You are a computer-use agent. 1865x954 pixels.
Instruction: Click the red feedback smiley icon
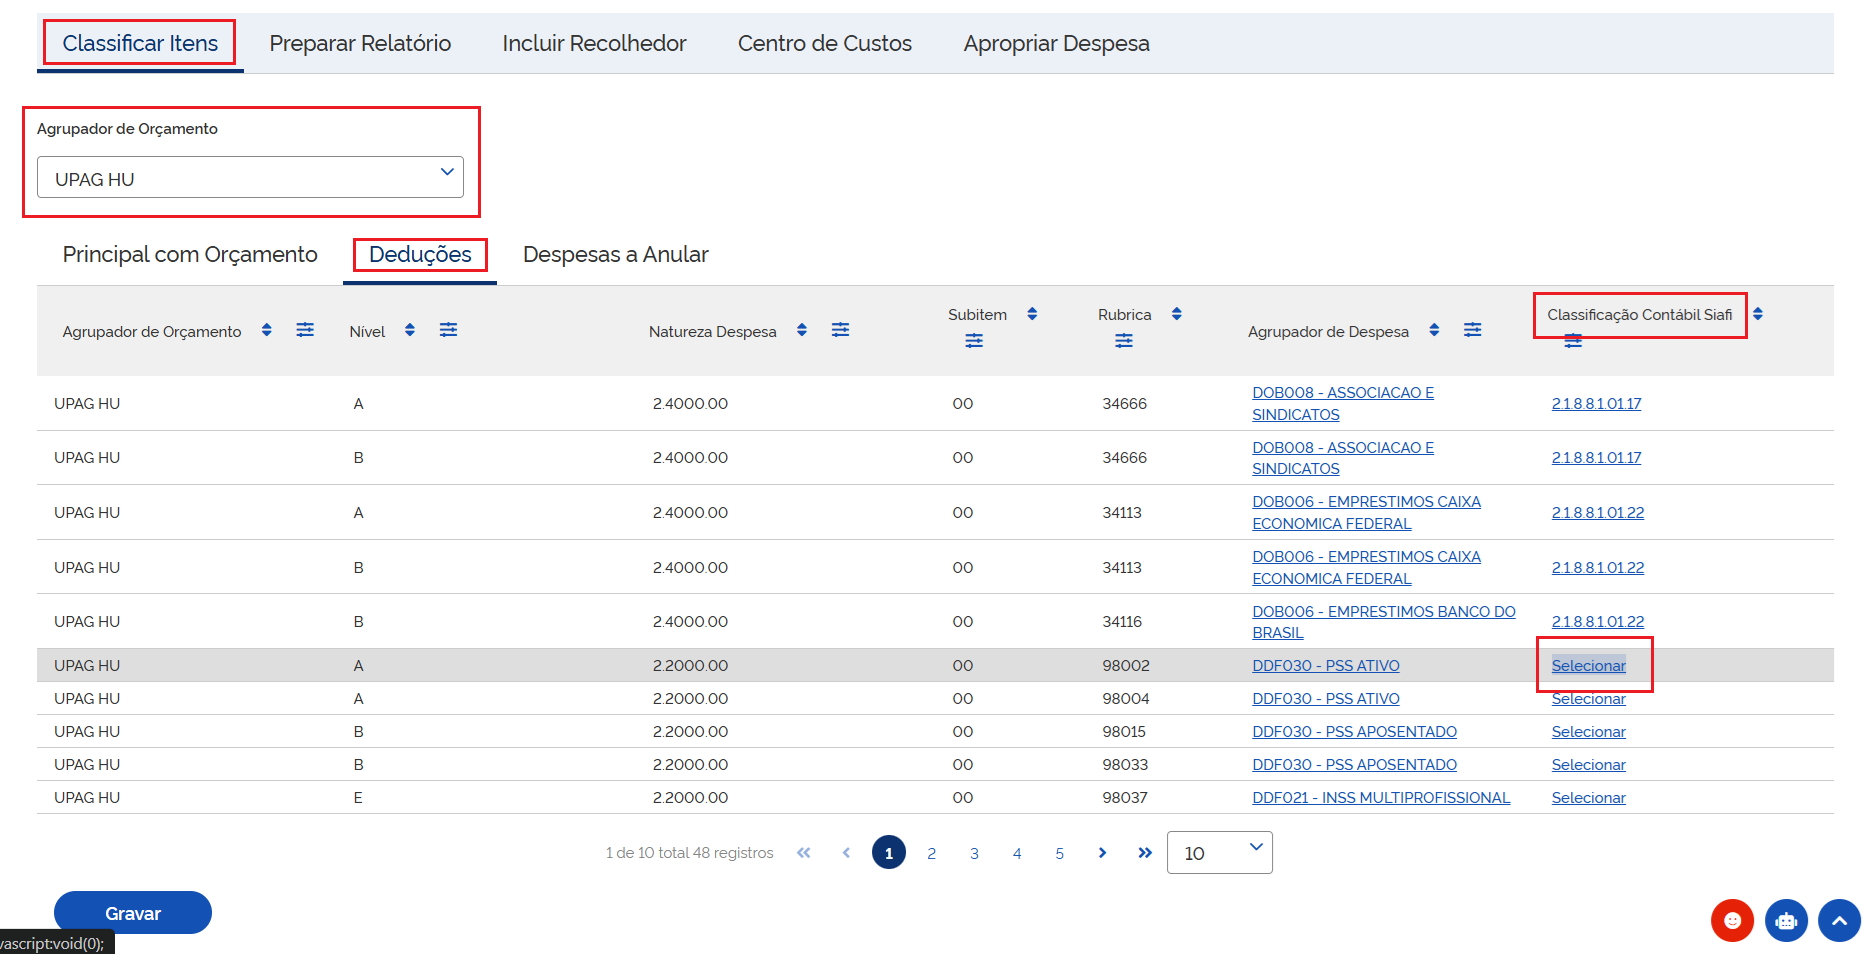(x=1733, y=920)
